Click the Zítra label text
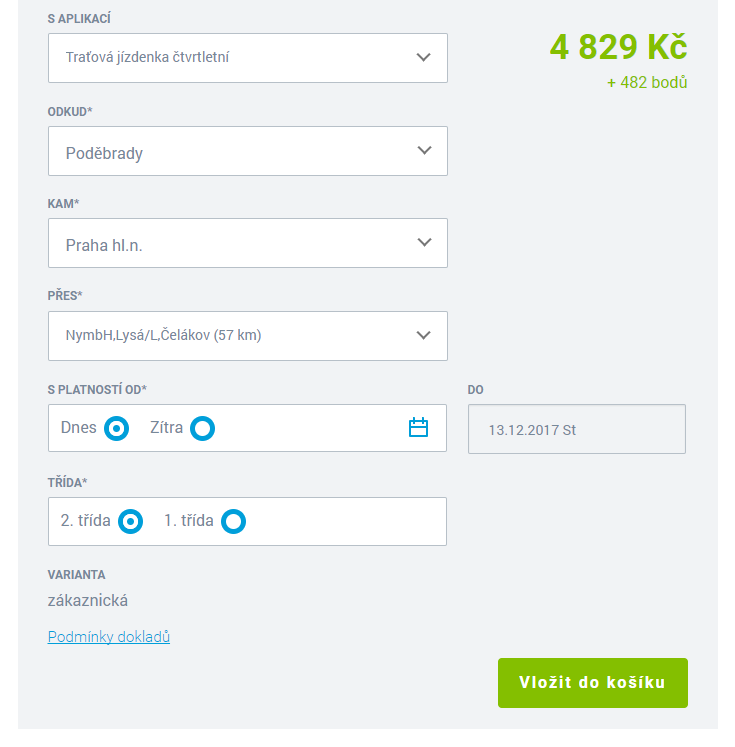The image size is (735, 747). coord(166,427)
